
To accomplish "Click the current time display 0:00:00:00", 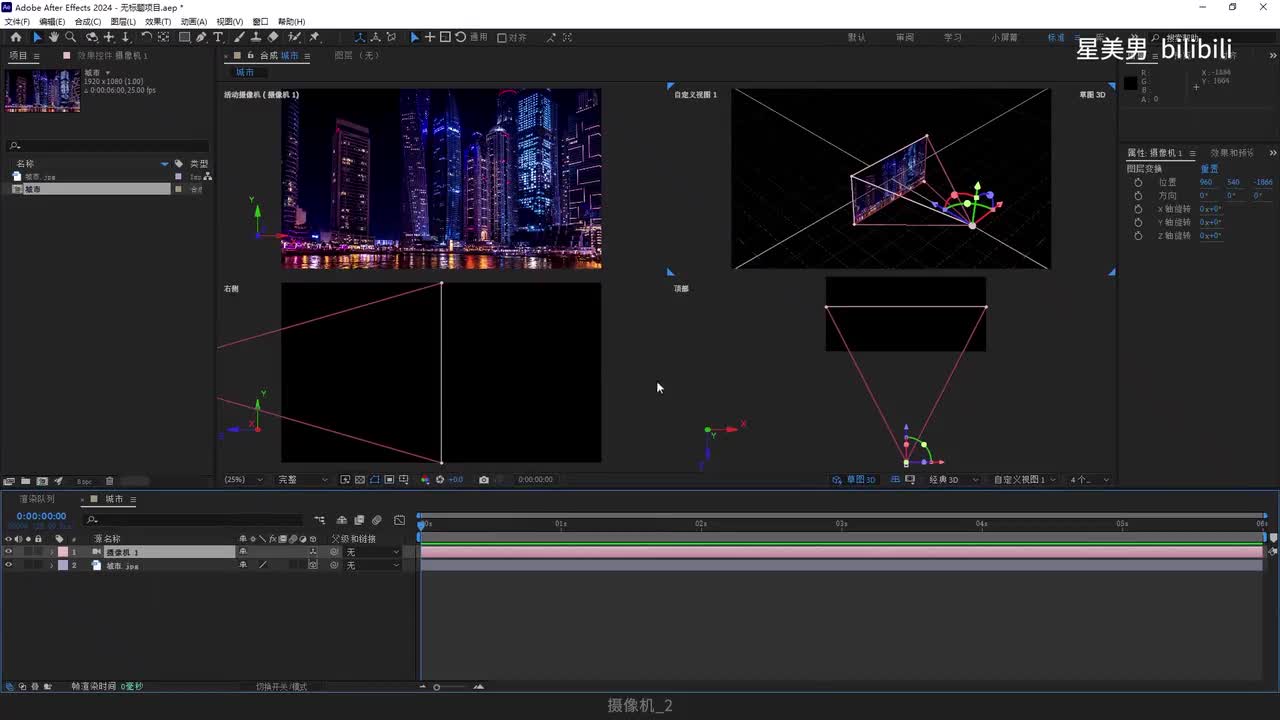I will coord(41,516).
